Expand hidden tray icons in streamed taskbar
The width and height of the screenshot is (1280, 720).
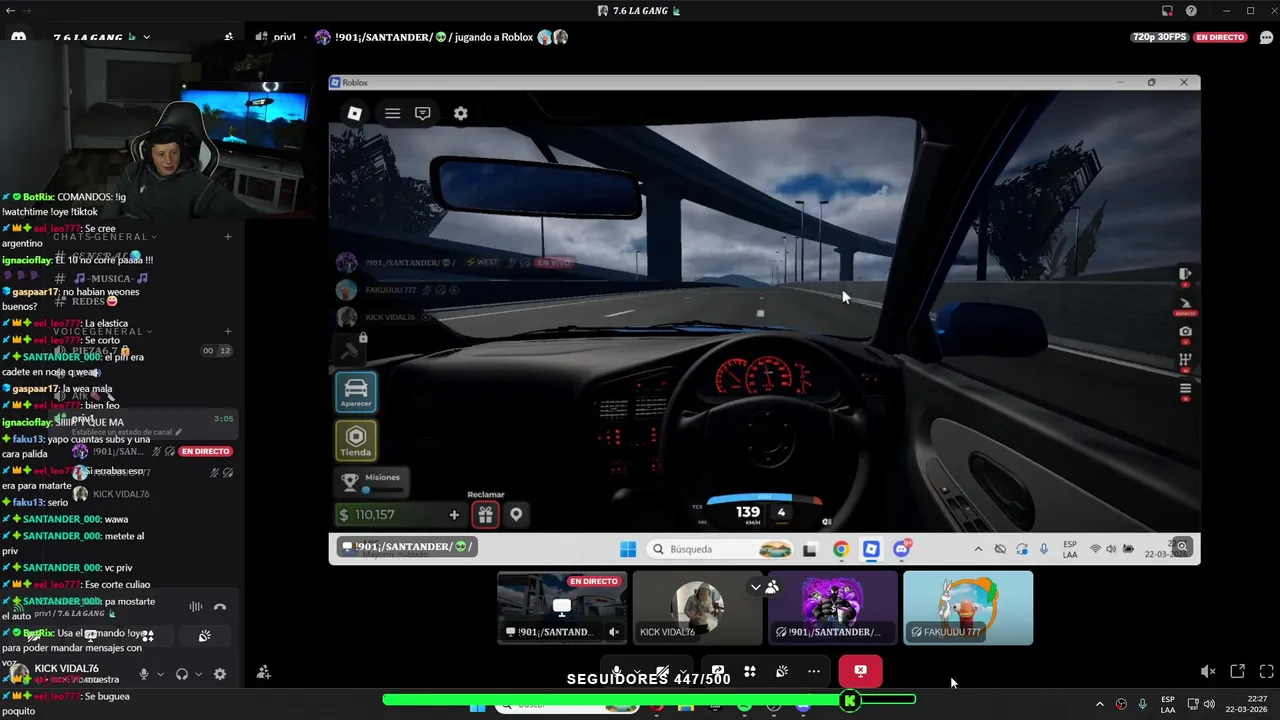point(978,549)
